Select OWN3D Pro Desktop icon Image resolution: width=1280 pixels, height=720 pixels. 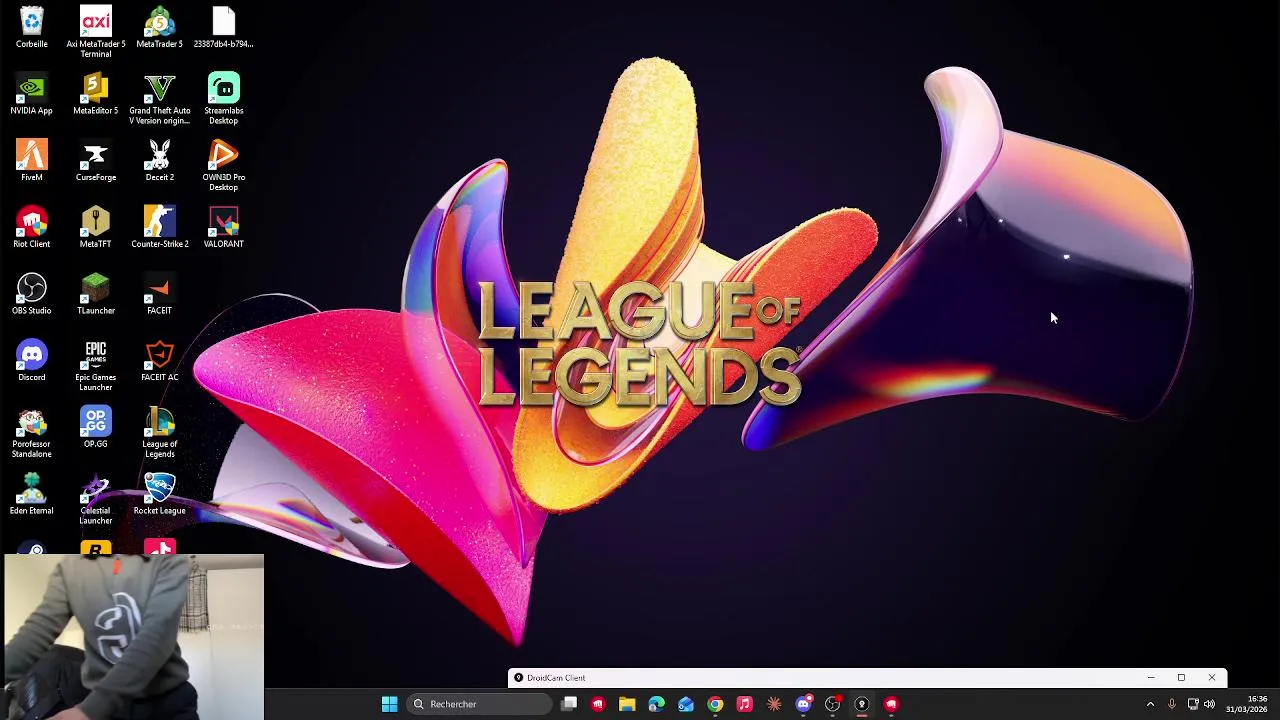pos(223,166)
